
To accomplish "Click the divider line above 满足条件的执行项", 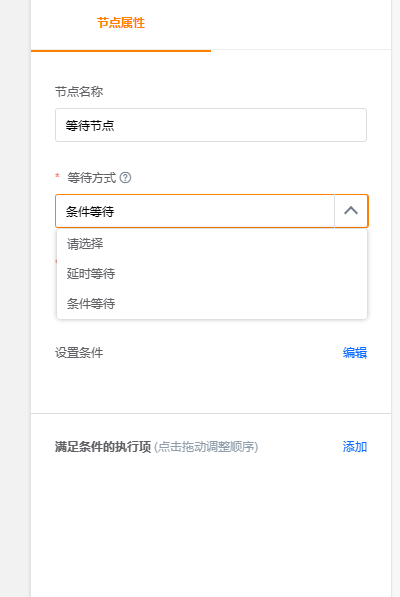I will pos(211,413).
